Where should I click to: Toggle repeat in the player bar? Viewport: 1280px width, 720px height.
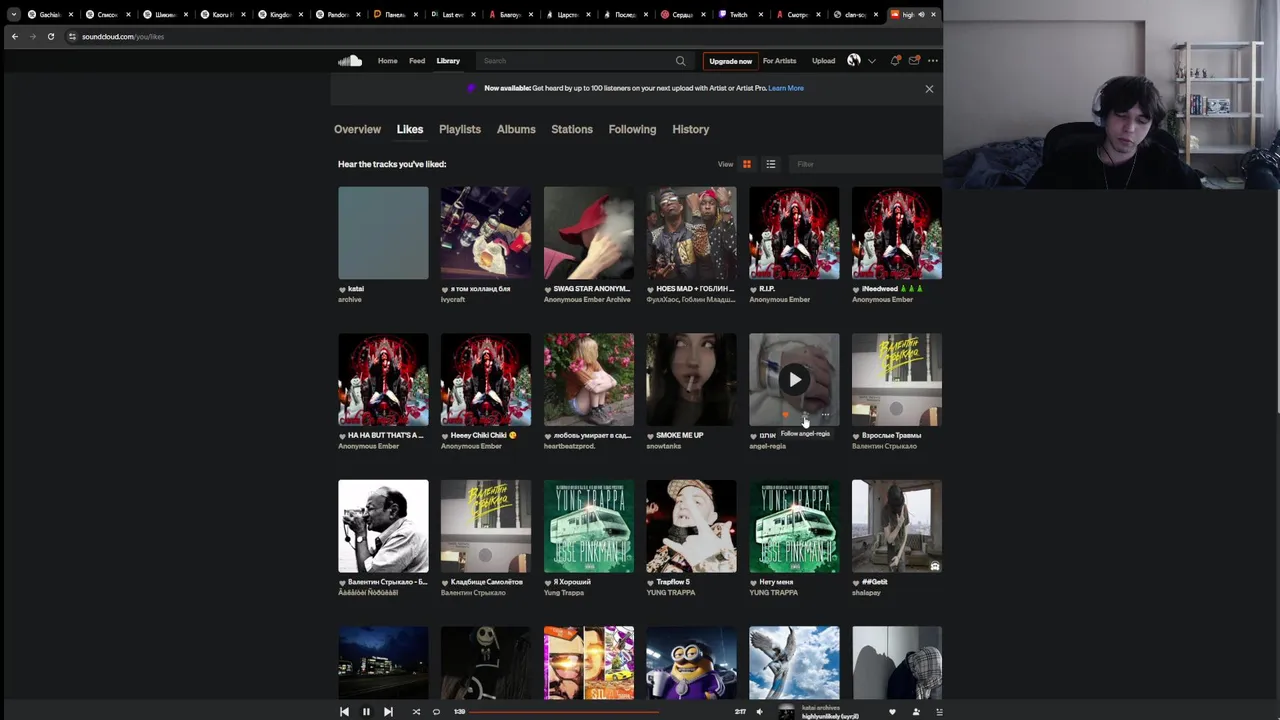point(436,712)
